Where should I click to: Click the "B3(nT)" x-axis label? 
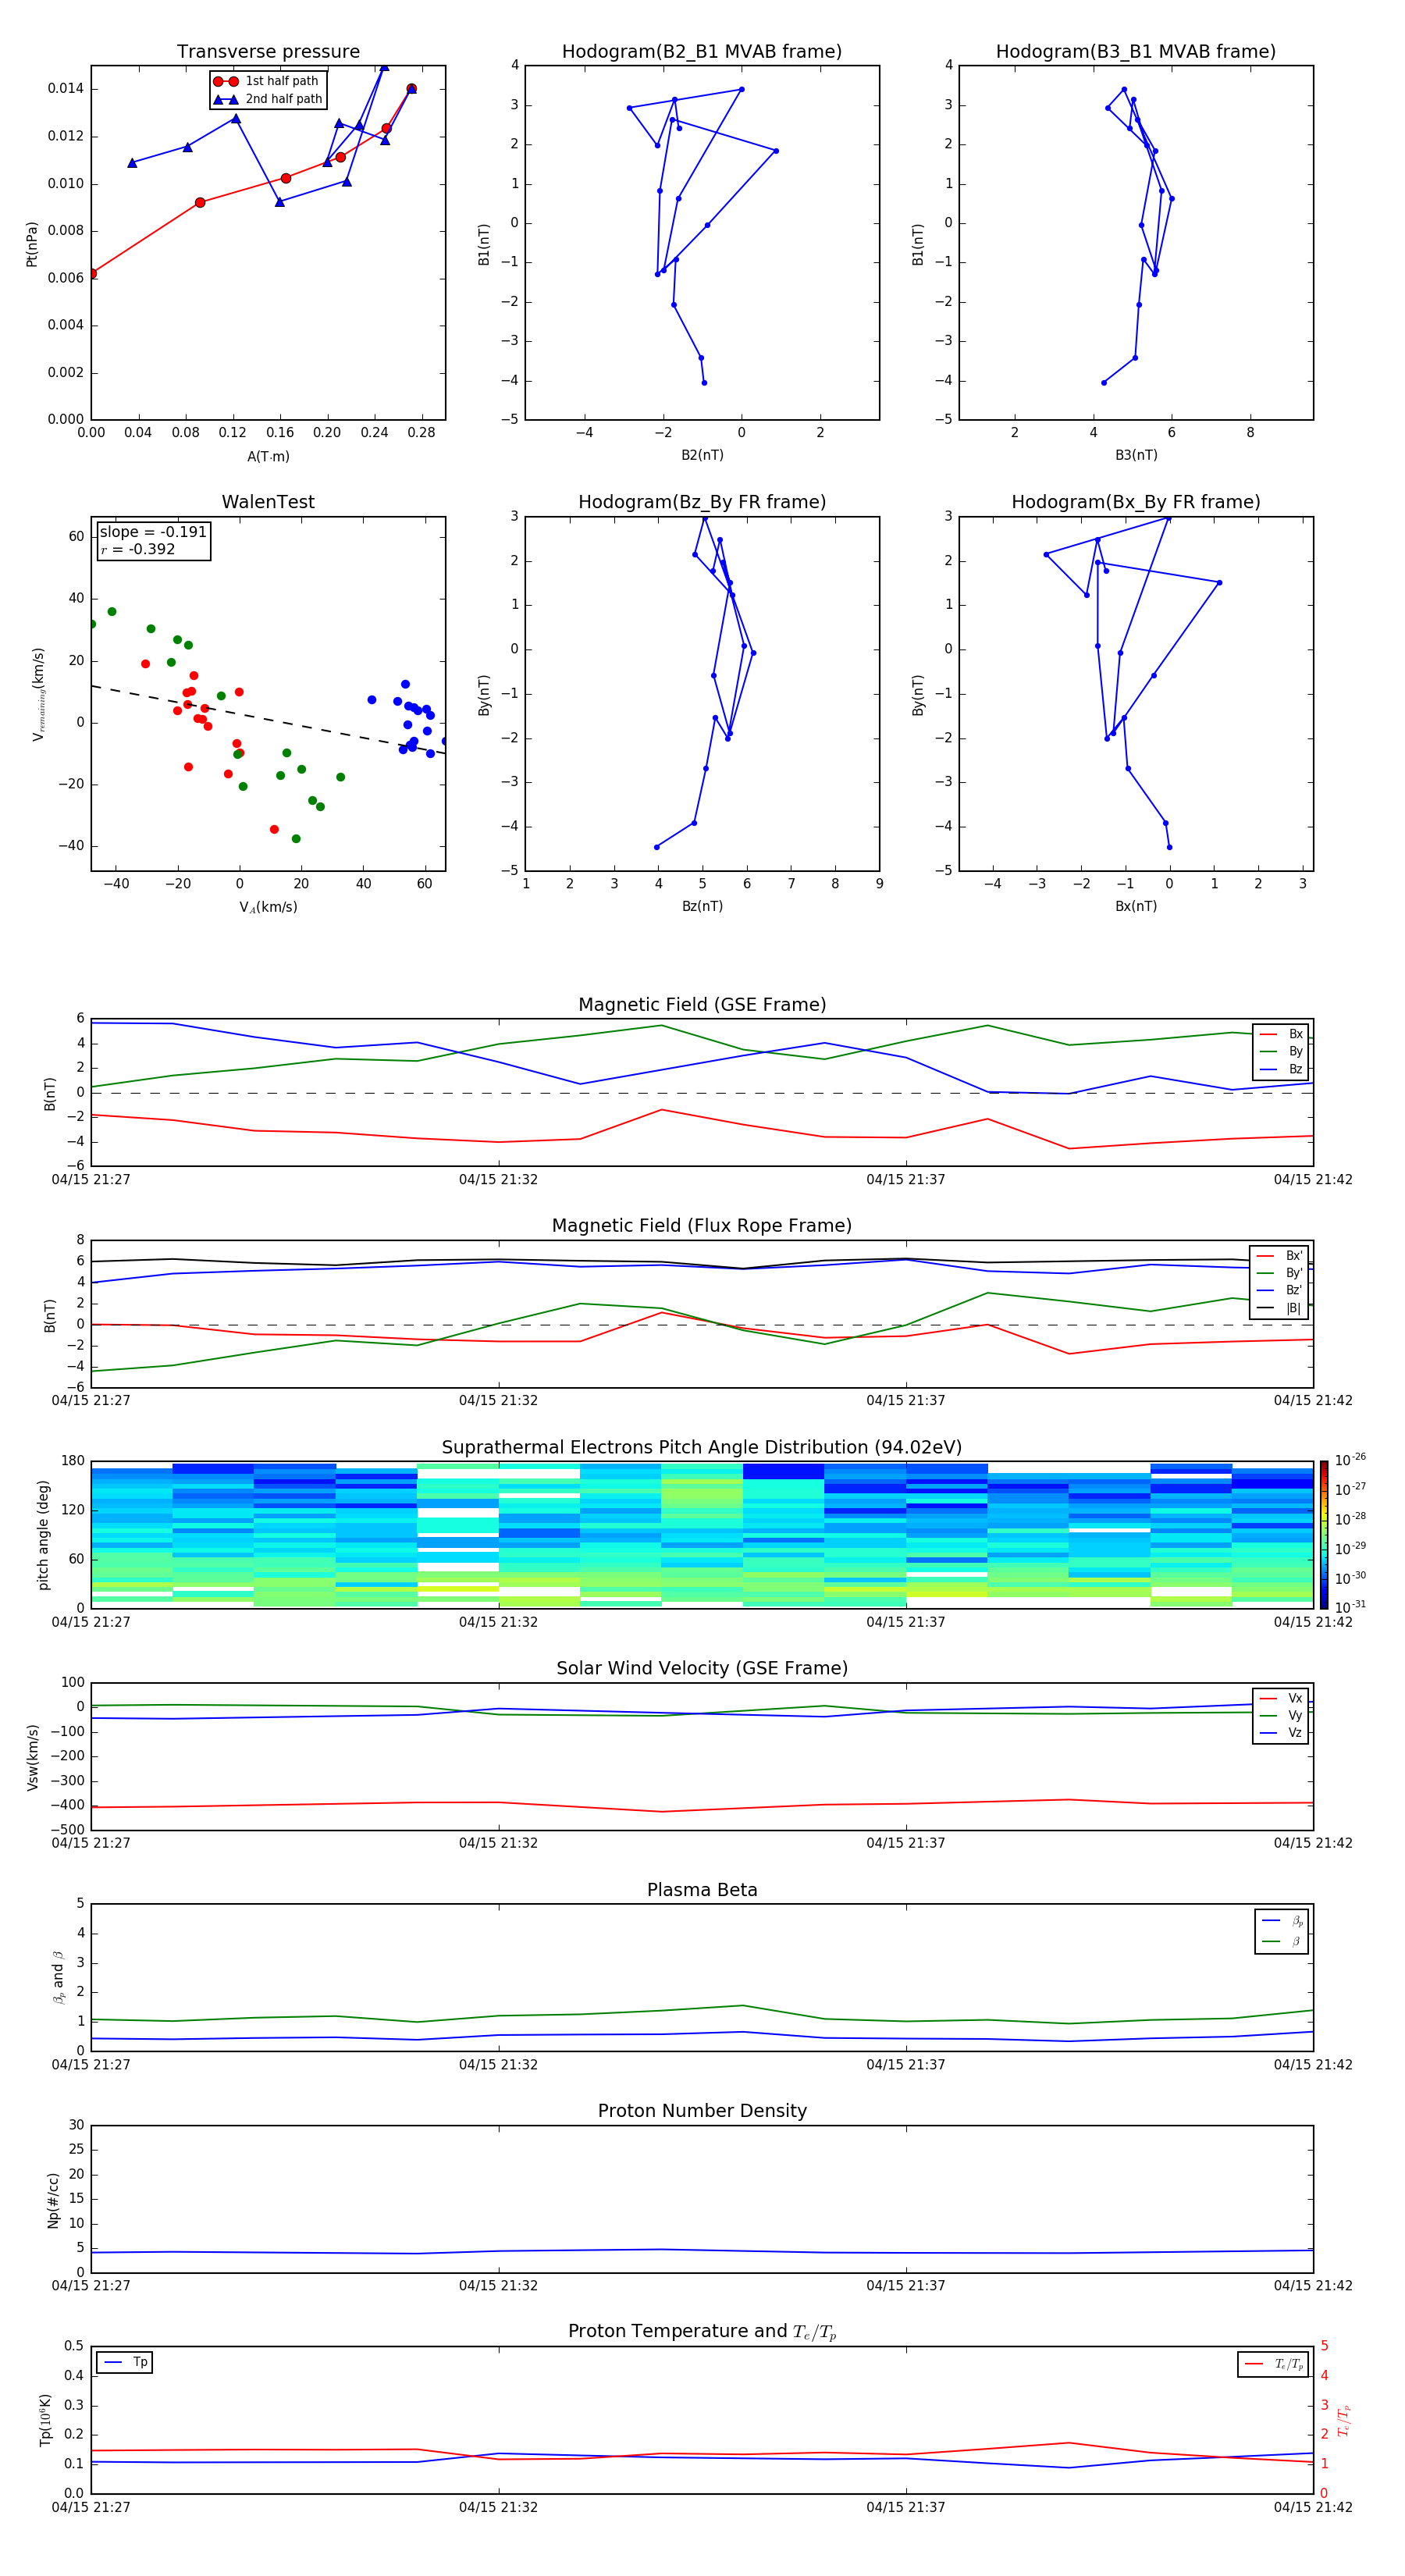1136,455
